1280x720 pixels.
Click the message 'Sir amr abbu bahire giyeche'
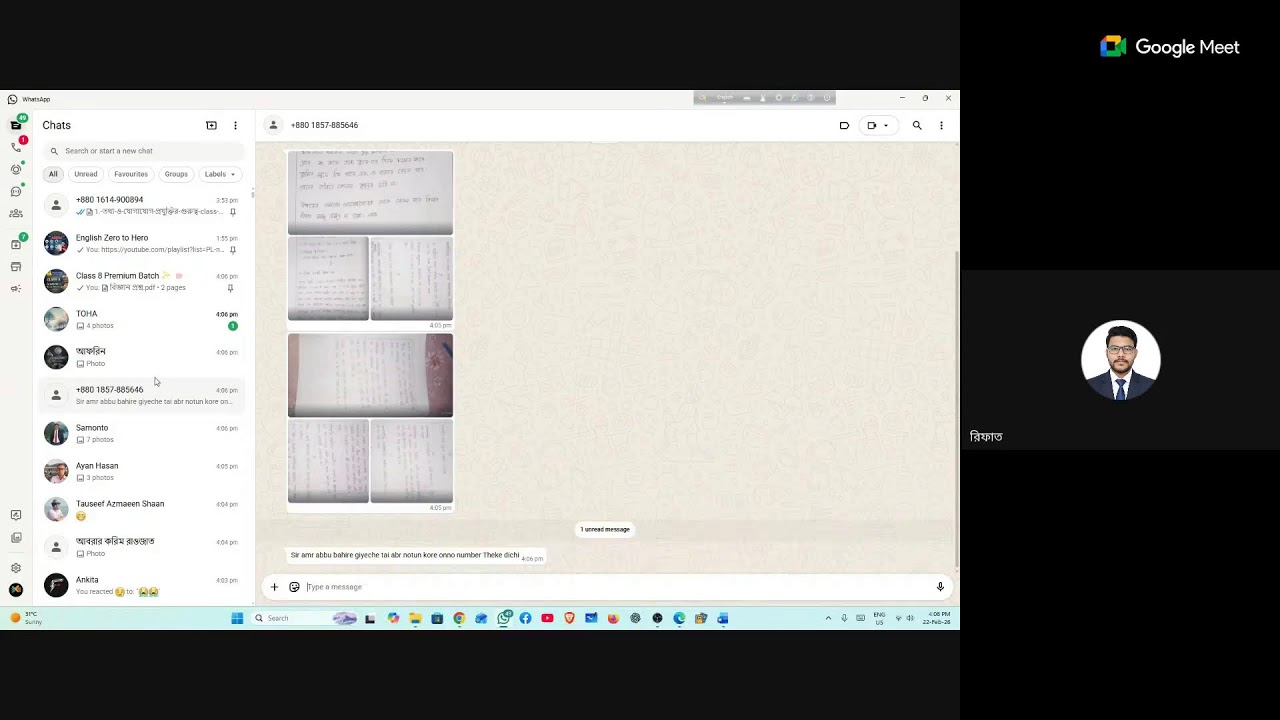coord(405,555)
